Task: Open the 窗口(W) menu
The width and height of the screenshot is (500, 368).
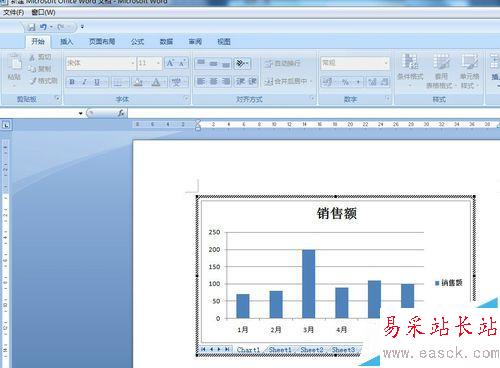Action: (43, 13)
